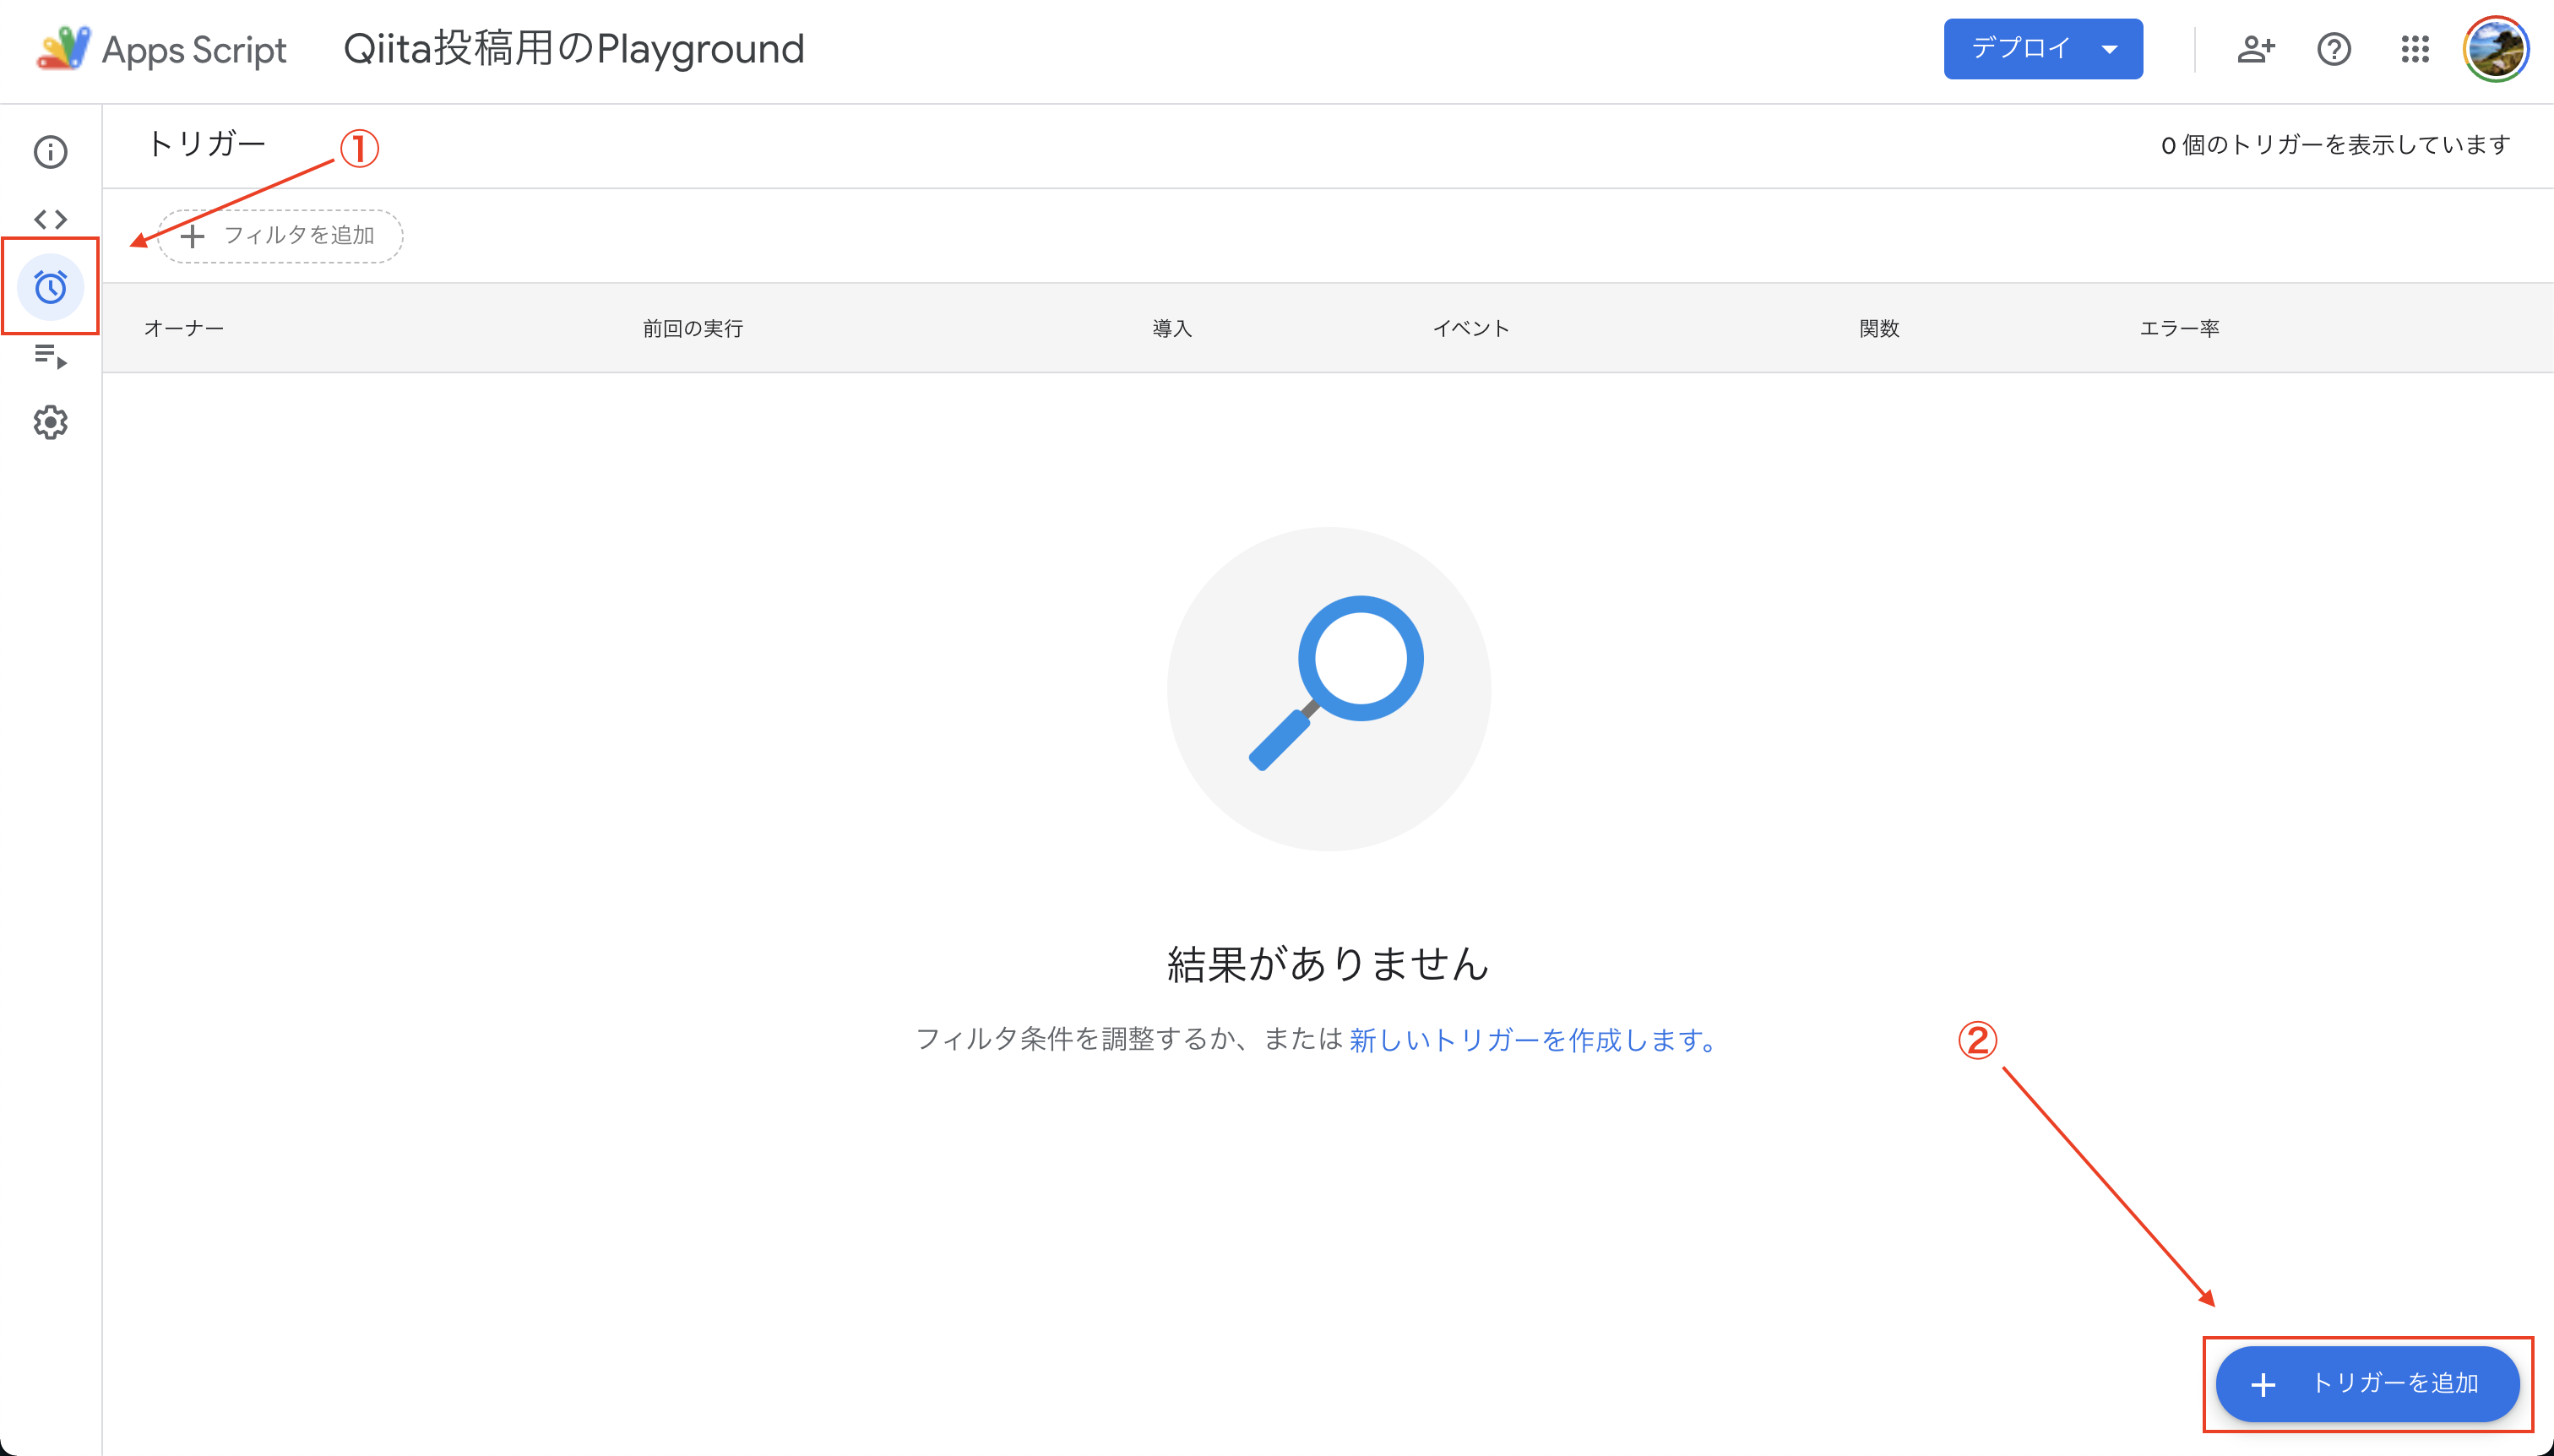Viewport: 2554px width, 1456px height.
Task: Open the Editor code brackets icon
Action: click(50, 219)
